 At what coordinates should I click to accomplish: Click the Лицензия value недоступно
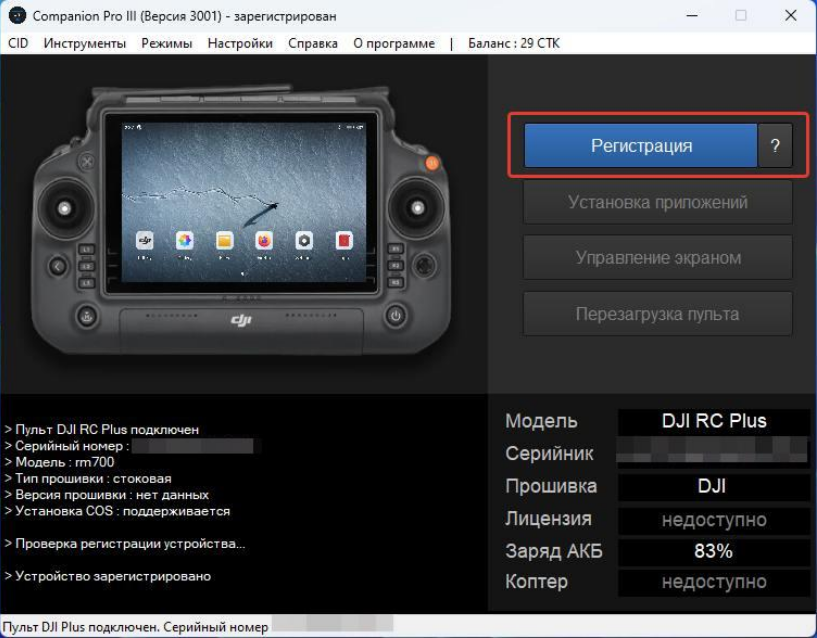click(x=714, y=520)
